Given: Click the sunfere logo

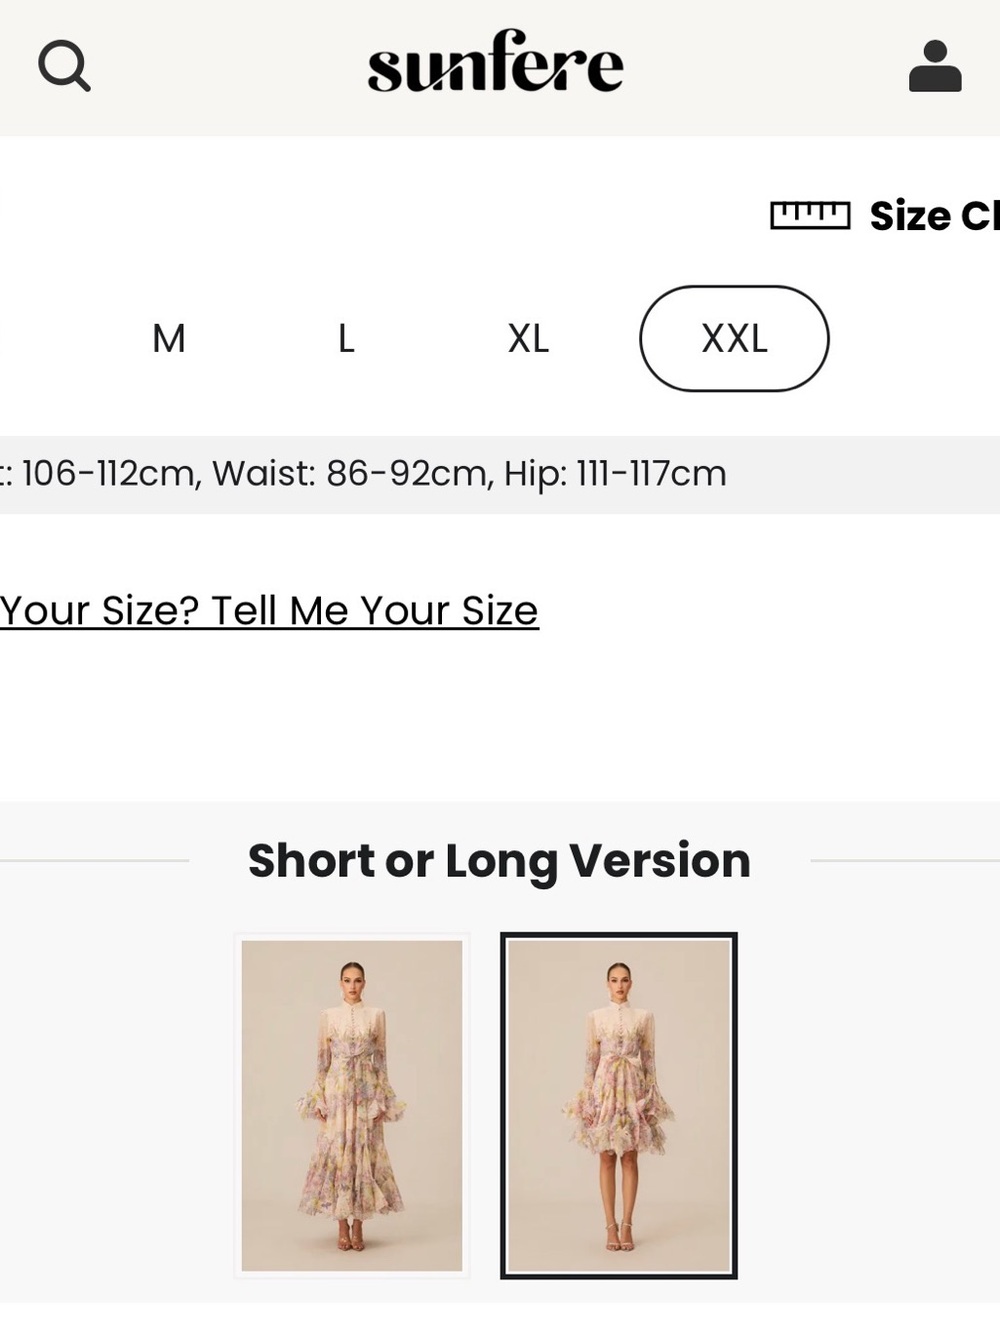Looking at the screenshot, I should (495, 62).
